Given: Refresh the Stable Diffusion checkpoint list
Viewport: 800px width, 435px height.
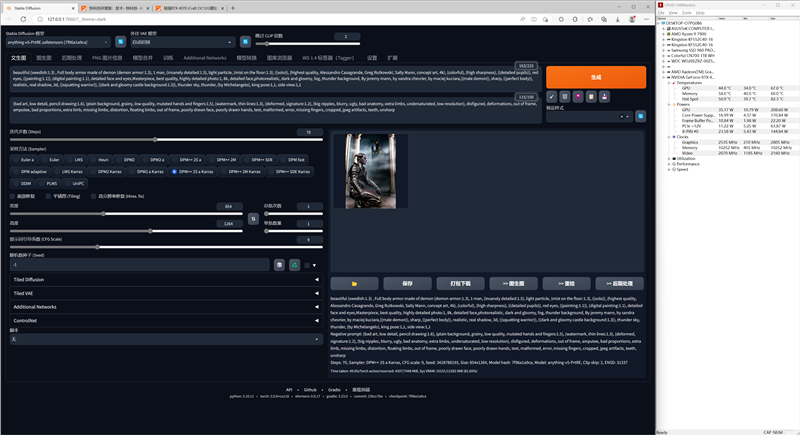Looking at the screenshot, I should pos(120,42).
